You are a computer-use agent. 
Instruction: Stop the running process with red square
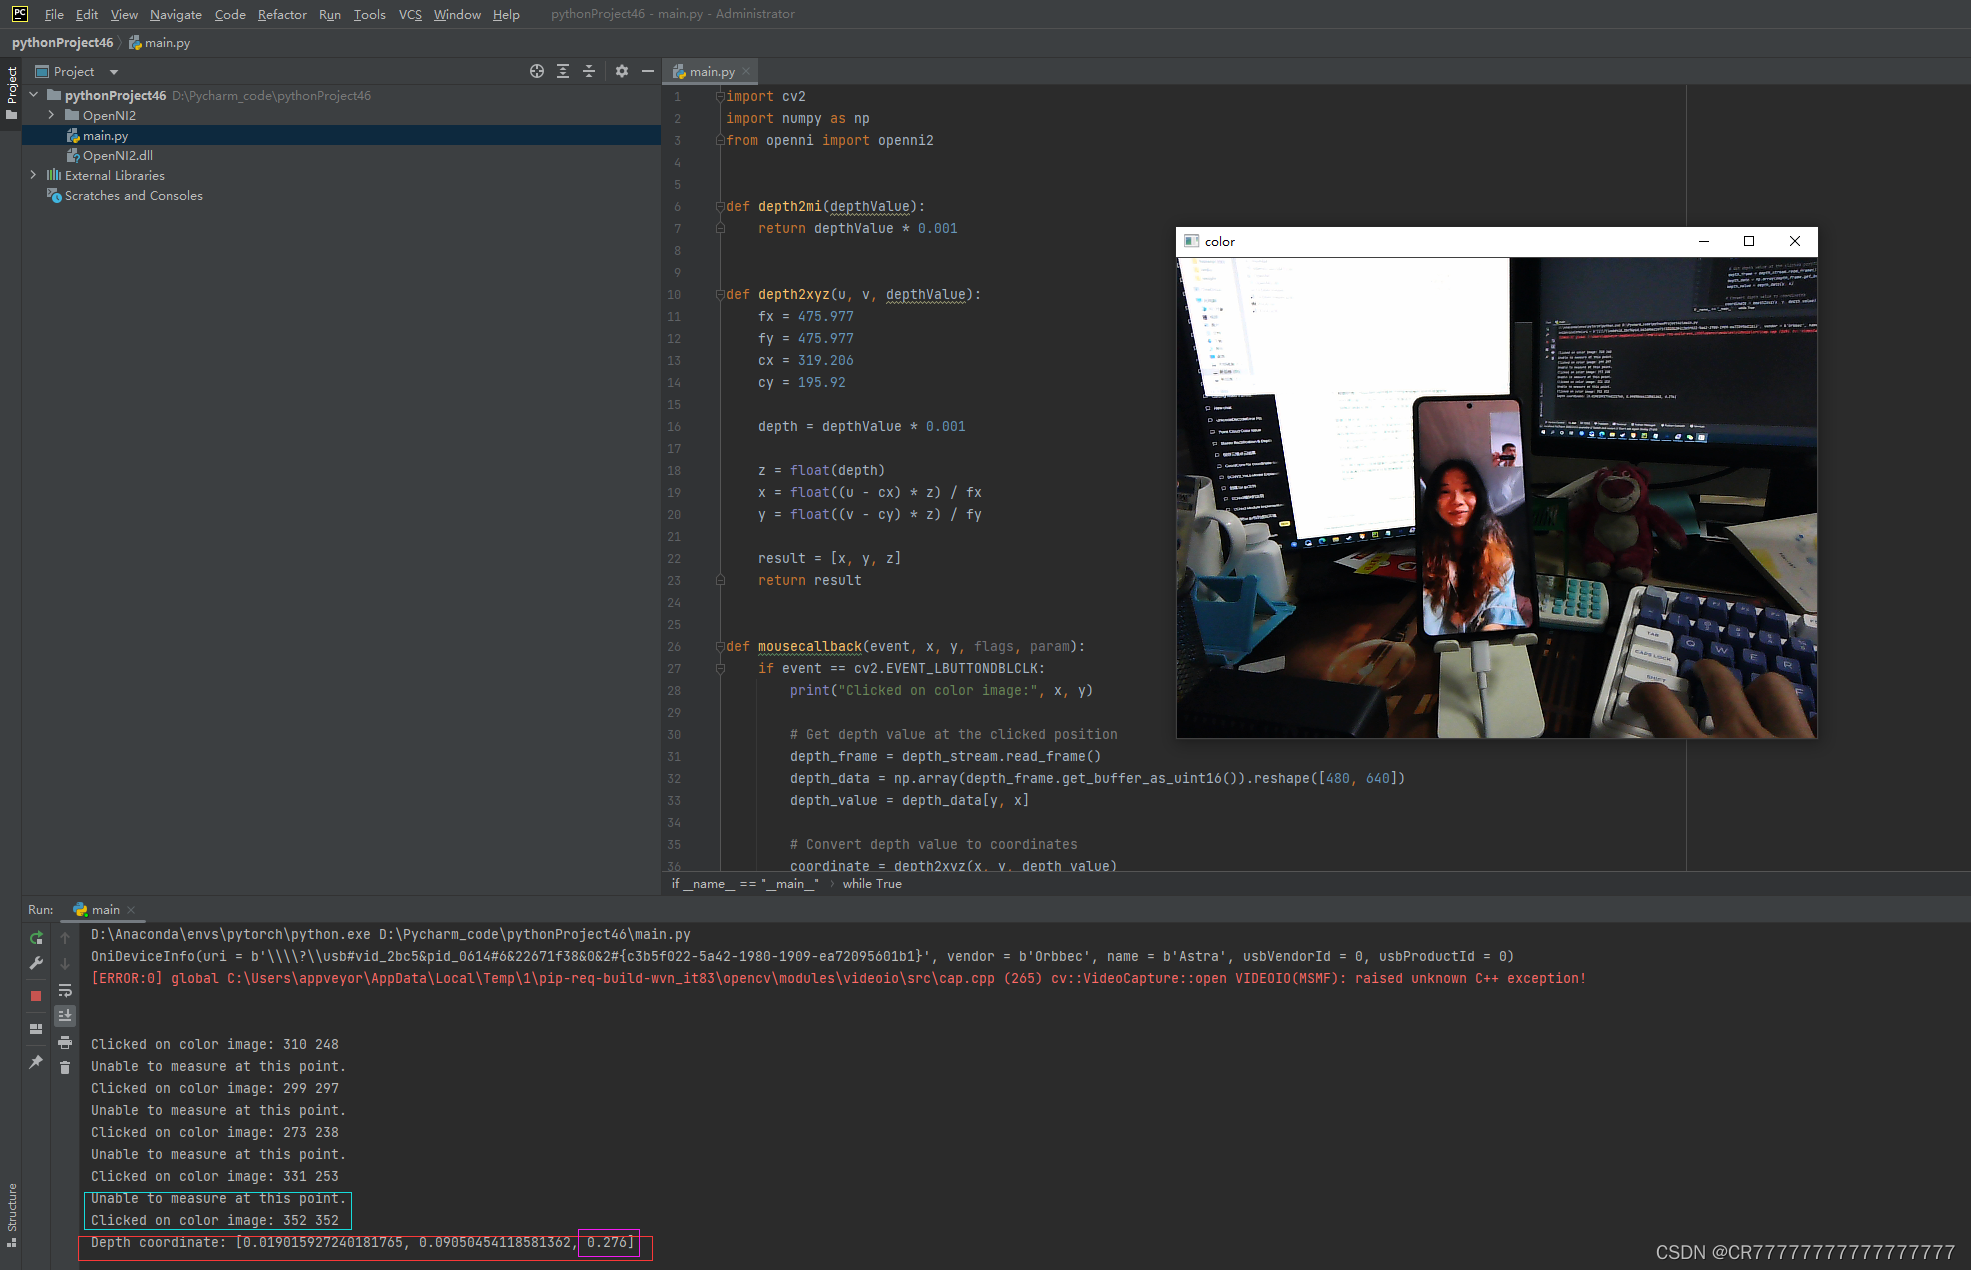click(36, 996)
